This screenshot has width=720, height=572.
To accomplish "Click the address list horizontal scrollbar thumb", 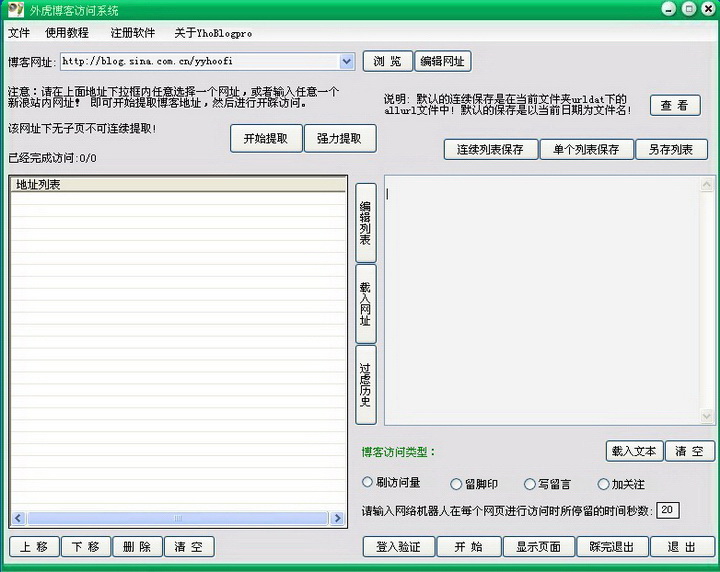I will pyautogui.click(x=178, y=518).
